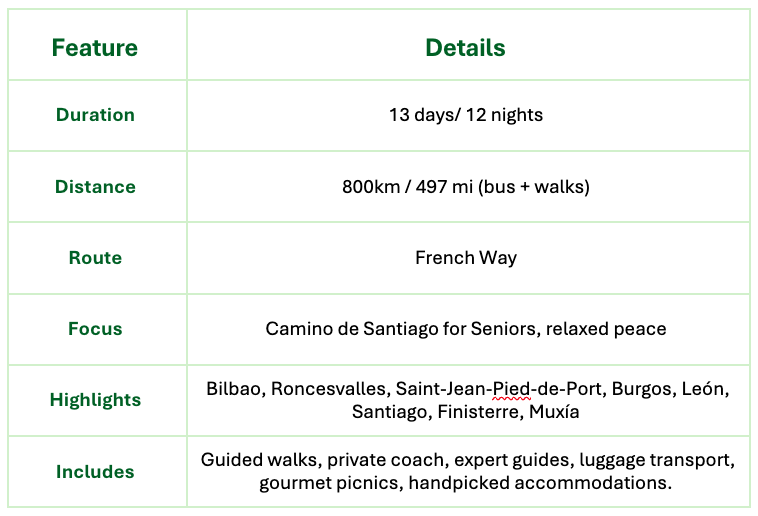Click the underlined word Pied

[511, 388]
